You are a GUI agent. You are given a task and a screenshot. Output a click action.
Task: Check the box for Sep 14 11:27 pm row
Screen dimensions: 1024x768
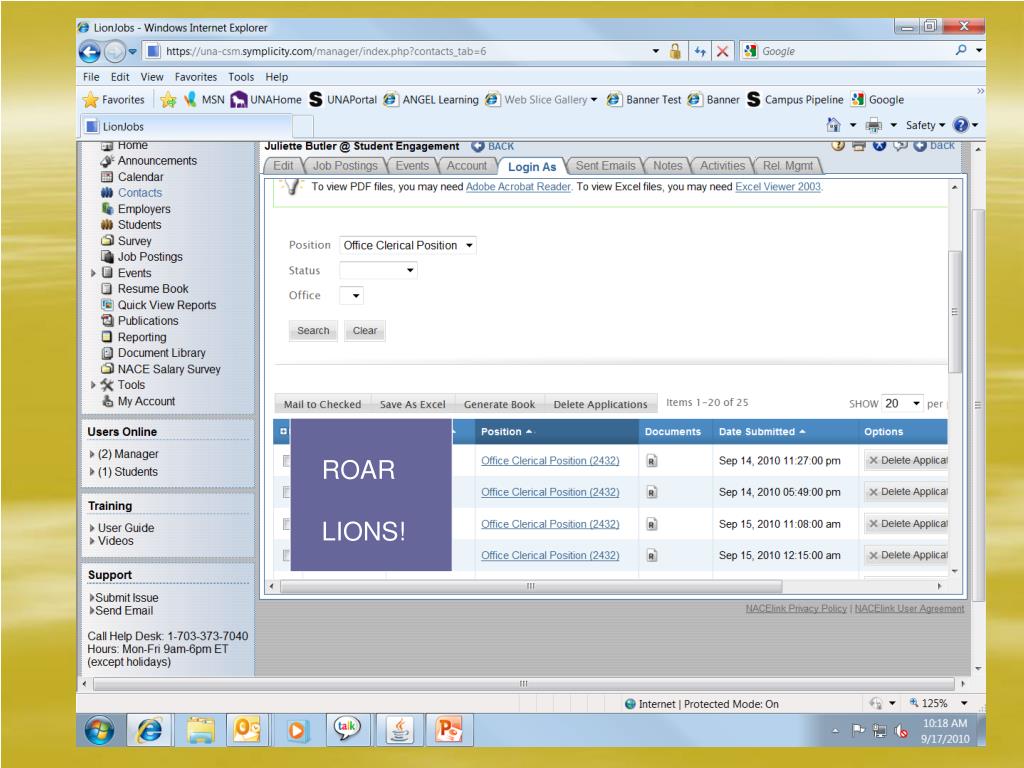(286, 461)
